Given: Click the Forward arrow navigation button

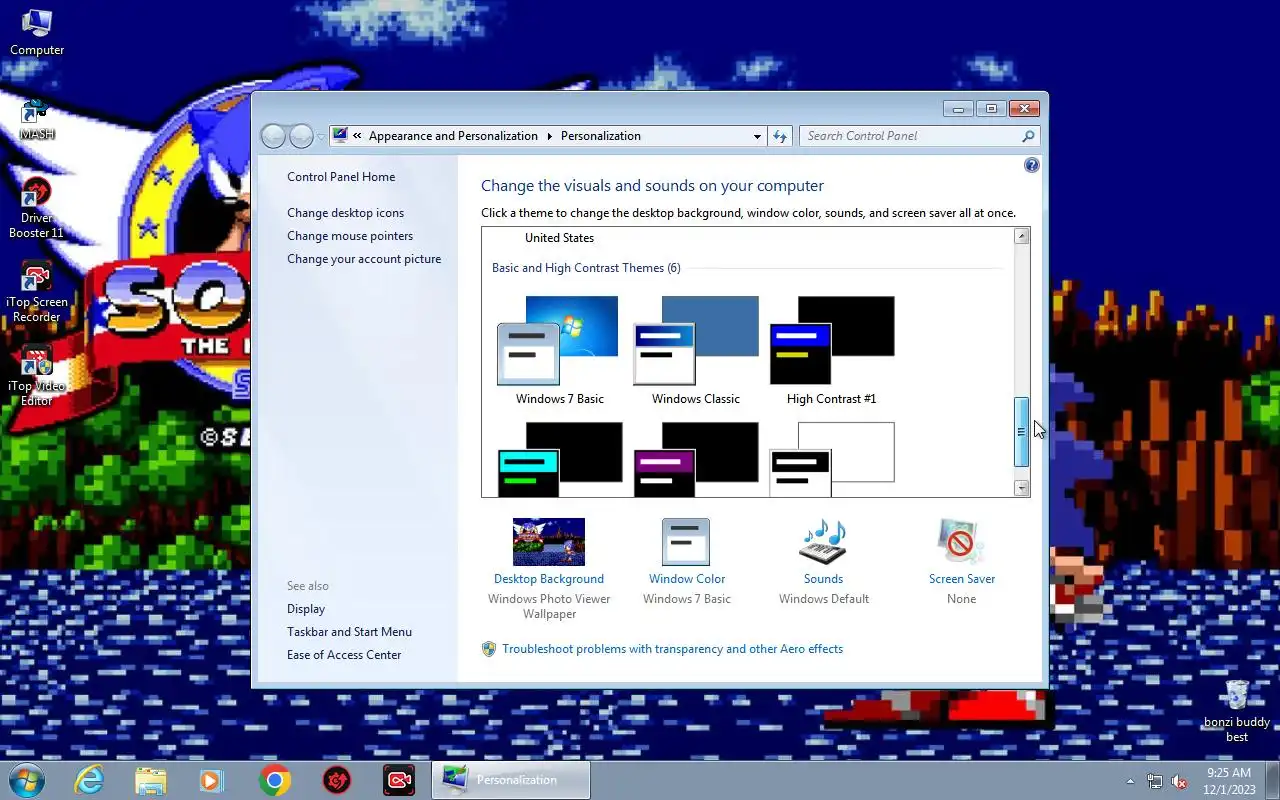Looking at the screenshot, I should click(x=301, y=136).
